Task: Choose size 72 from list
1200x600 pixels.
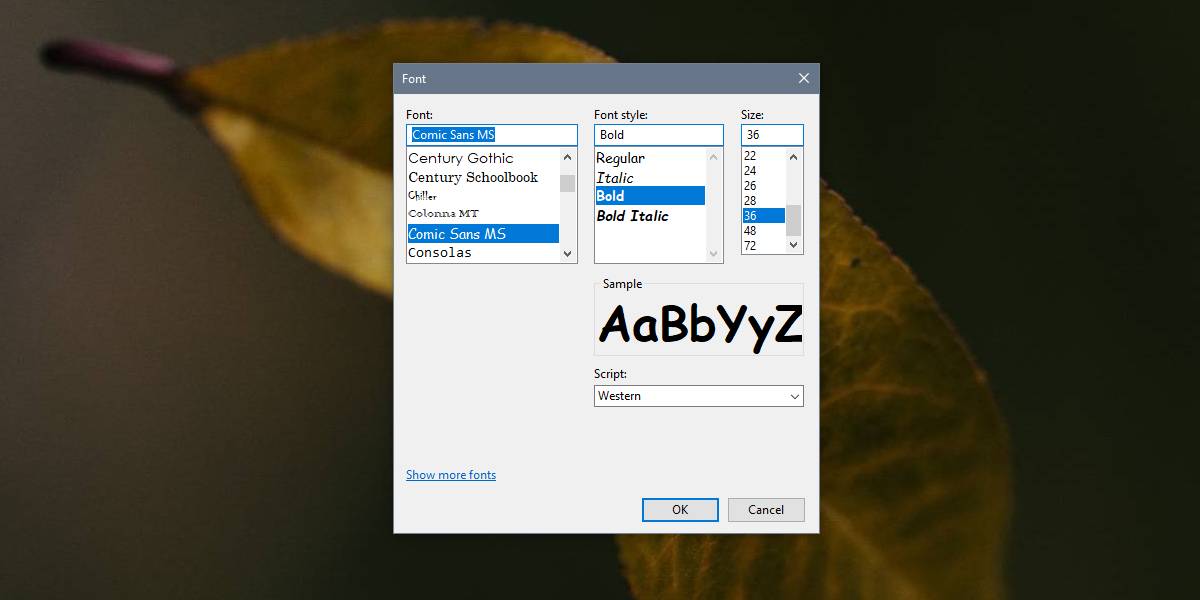Action: [750, 246]
